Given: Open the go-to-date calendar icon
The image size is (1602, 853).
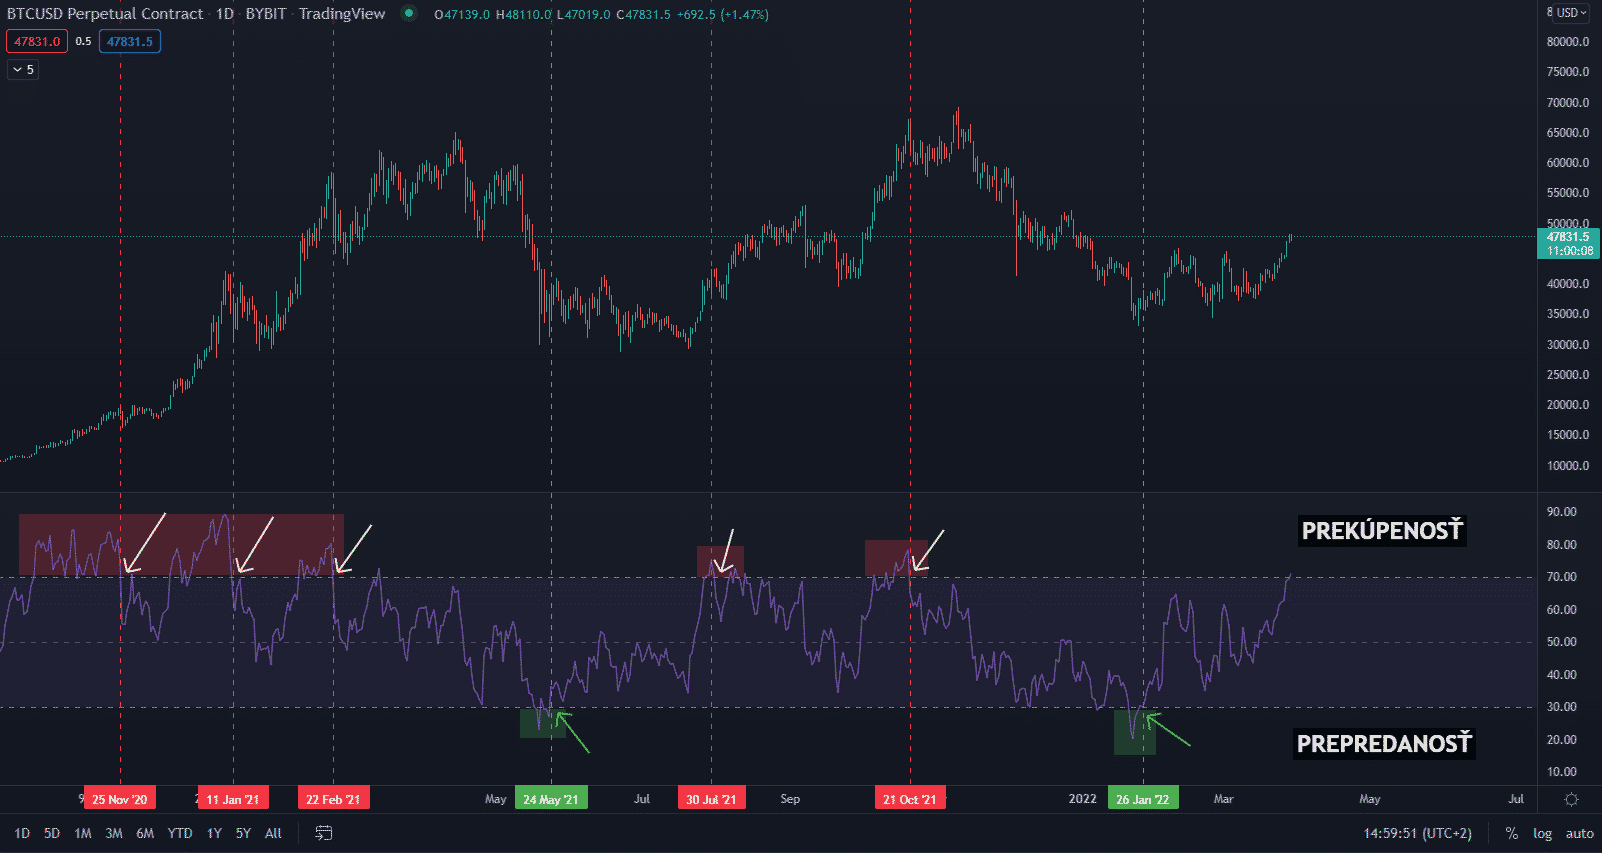Looking at the screenshot, I should coord(323,833).
